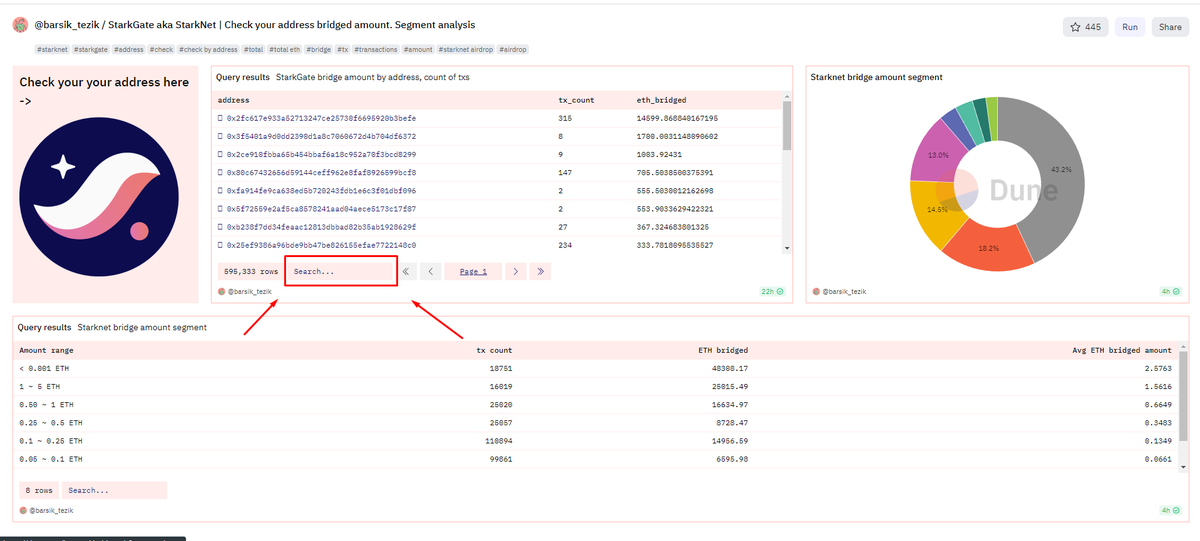This screenshot has height=541, width=1200.
Task: Click the #starknet airdrop tag
Action: (x=465, y=49)
